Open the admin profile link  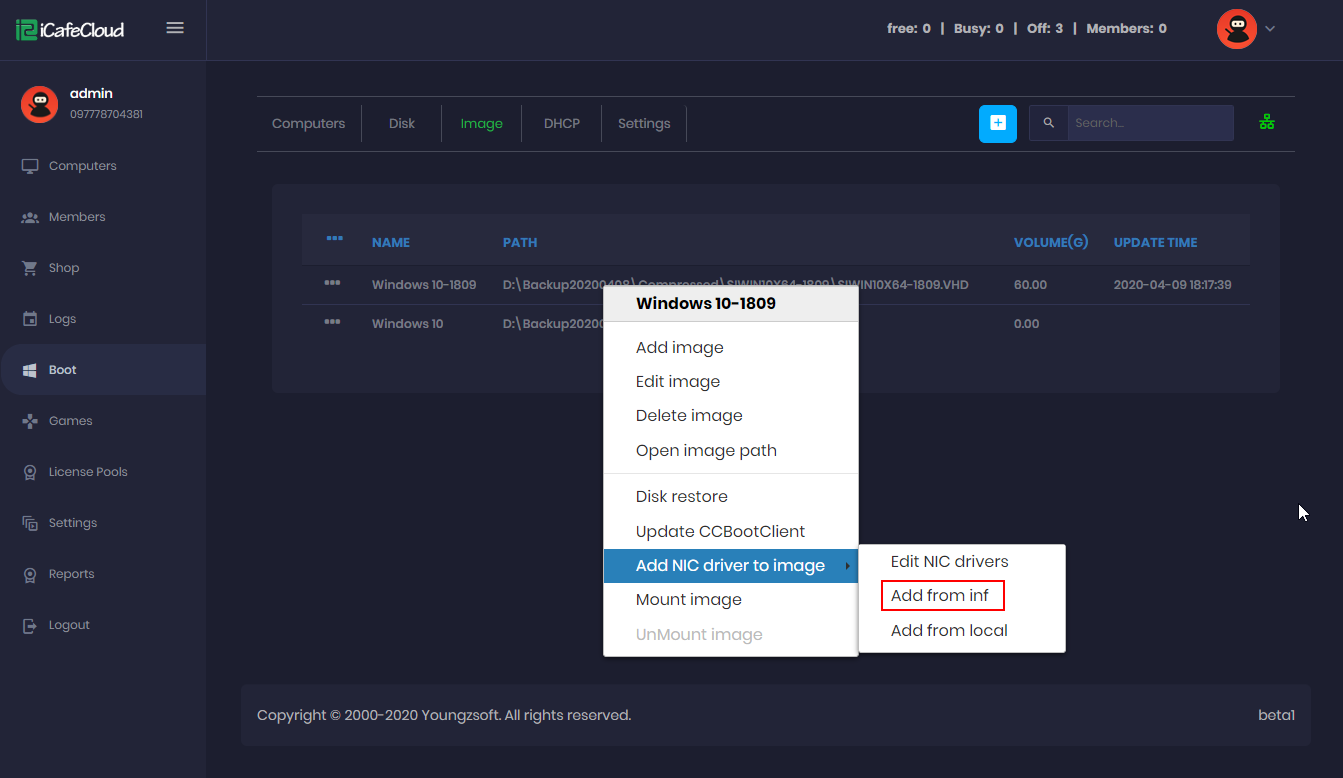point(91,93)
